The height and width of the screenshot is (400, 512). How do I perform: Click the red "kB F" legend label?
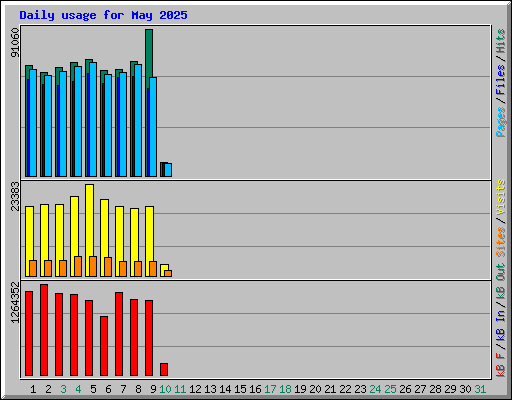501,365
